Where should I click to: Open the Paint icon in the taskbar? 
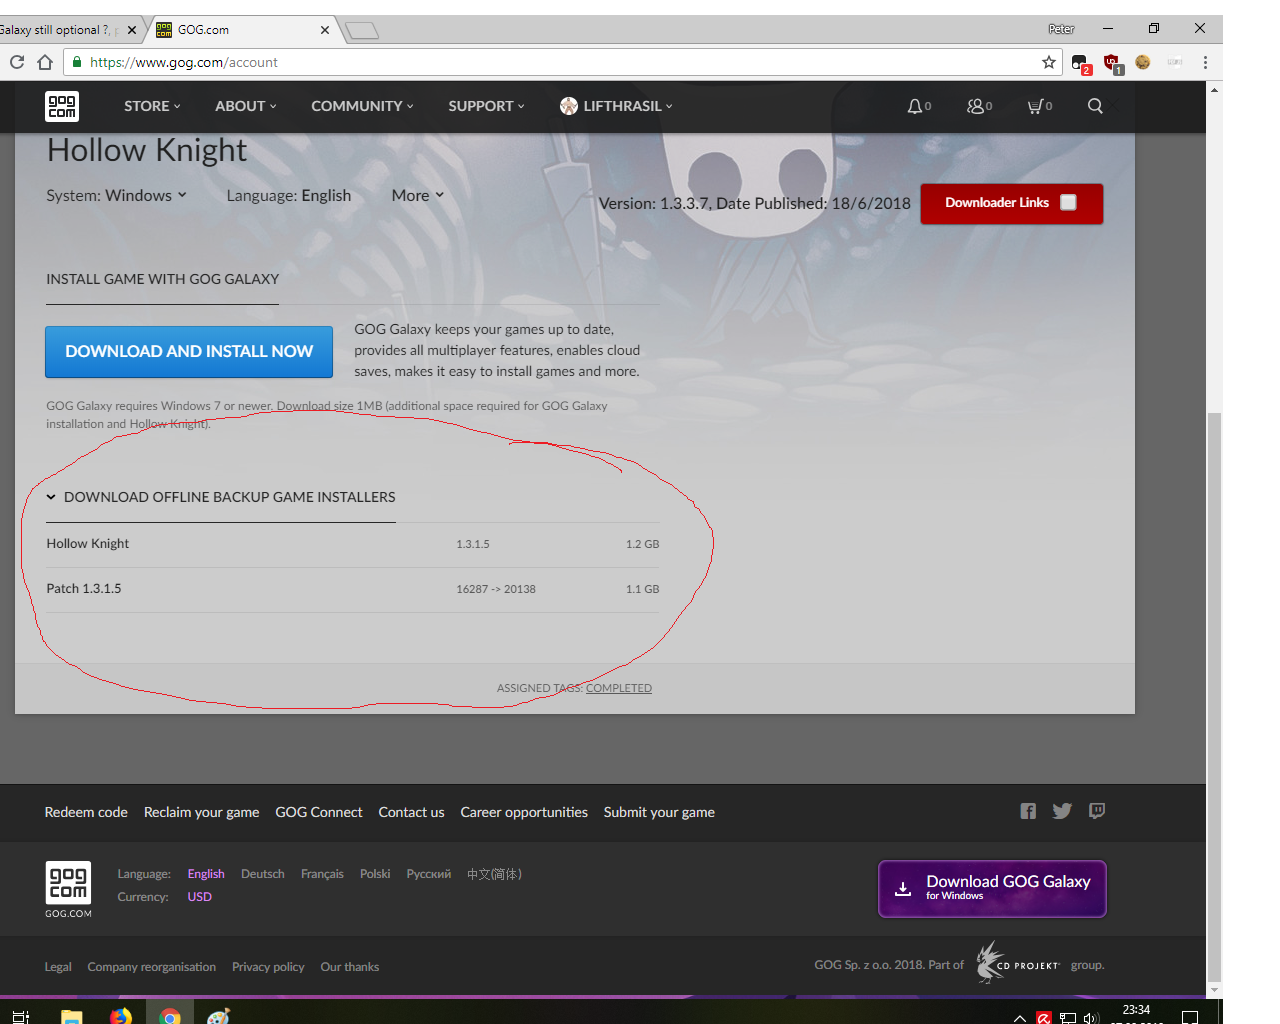219,1017
